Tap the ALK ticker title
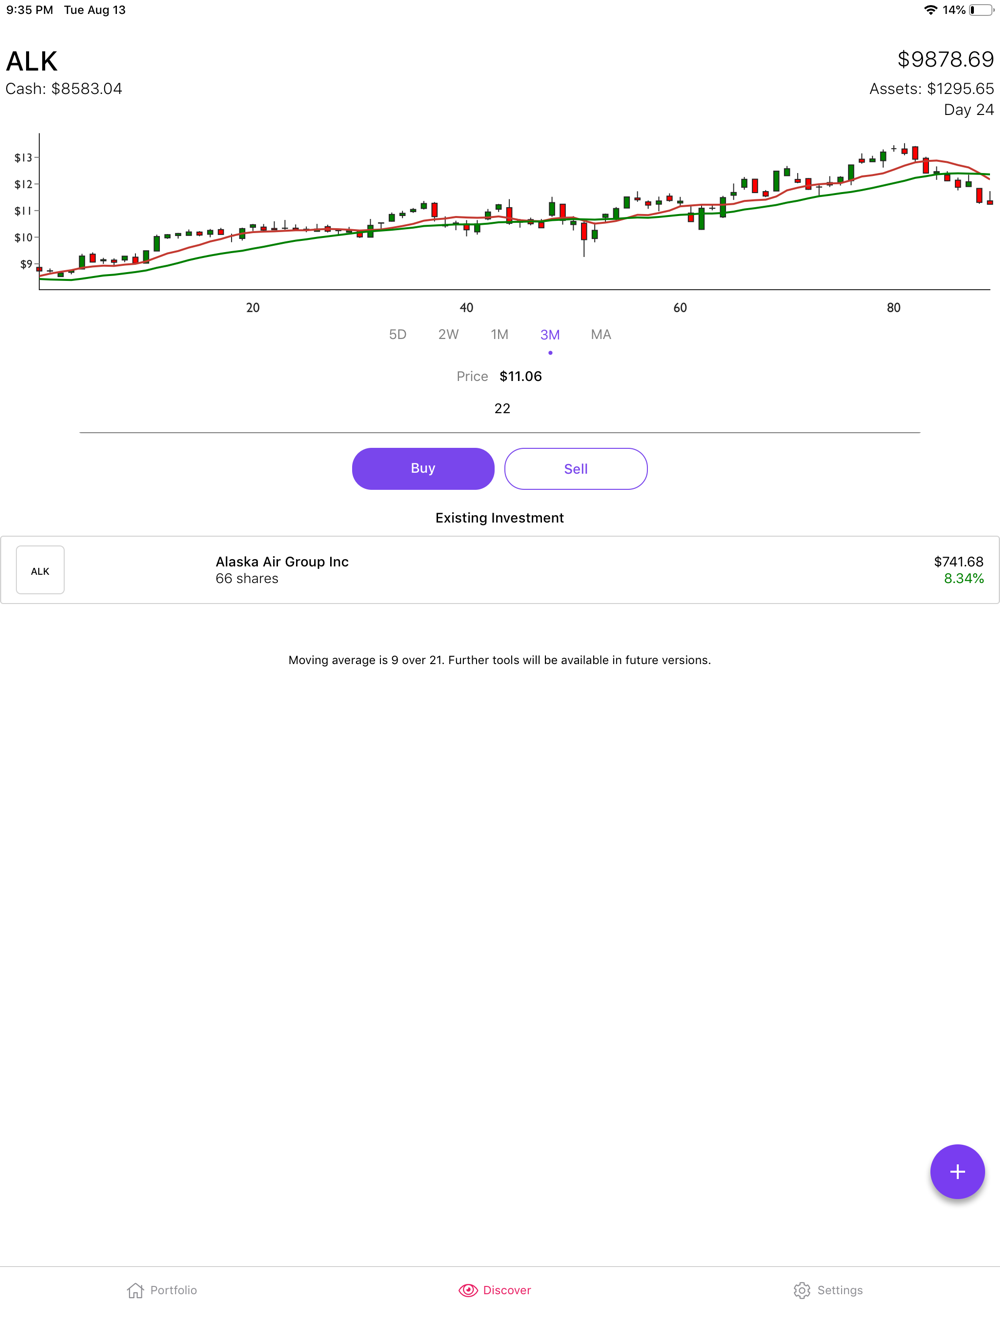The height and width of the screenshot is (1334, 1000). (32, 62)
